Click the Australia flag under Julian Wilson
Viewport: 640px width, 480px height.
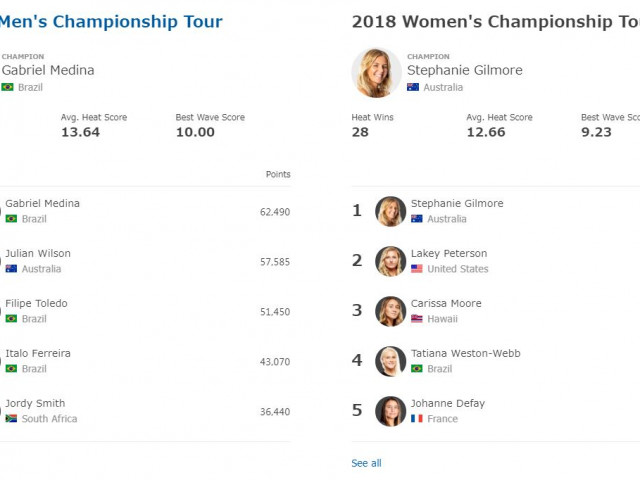[11, 269]
